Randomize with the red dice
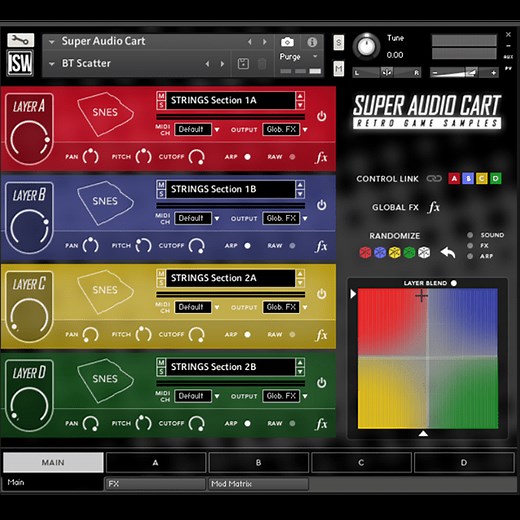The image size is (520, 520). [x=365, y=252]
